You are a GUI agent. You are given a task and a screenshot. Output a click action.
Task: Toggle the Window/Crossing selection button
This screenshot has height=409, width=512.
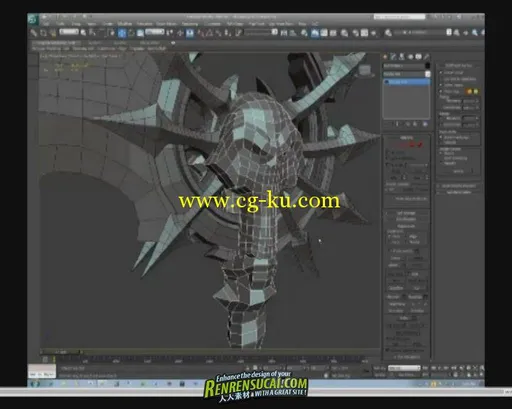point(112,33)
